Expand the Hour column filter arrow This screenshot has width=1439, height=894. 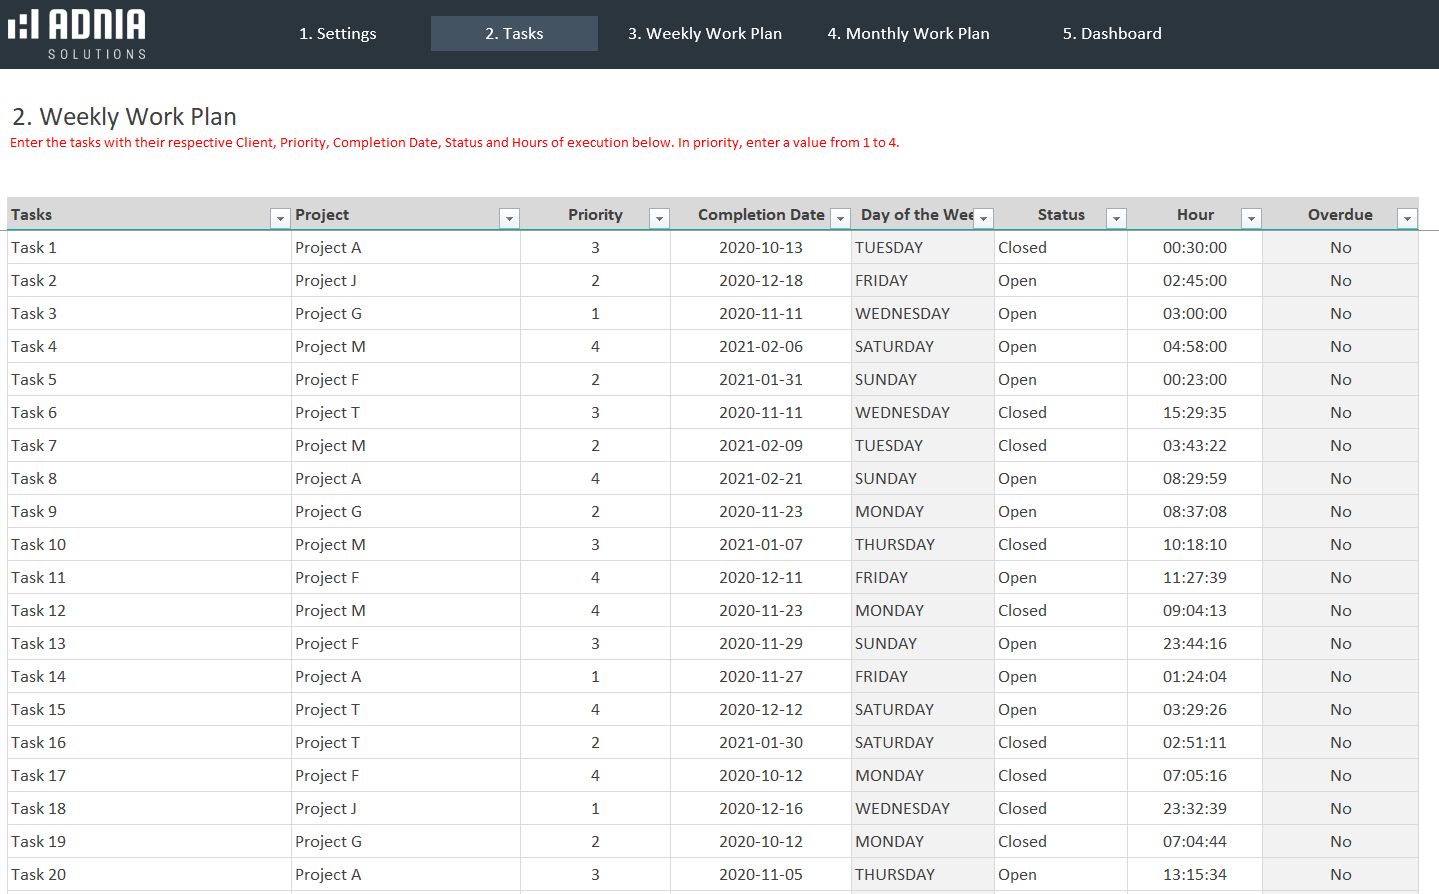click(1250, 219)
